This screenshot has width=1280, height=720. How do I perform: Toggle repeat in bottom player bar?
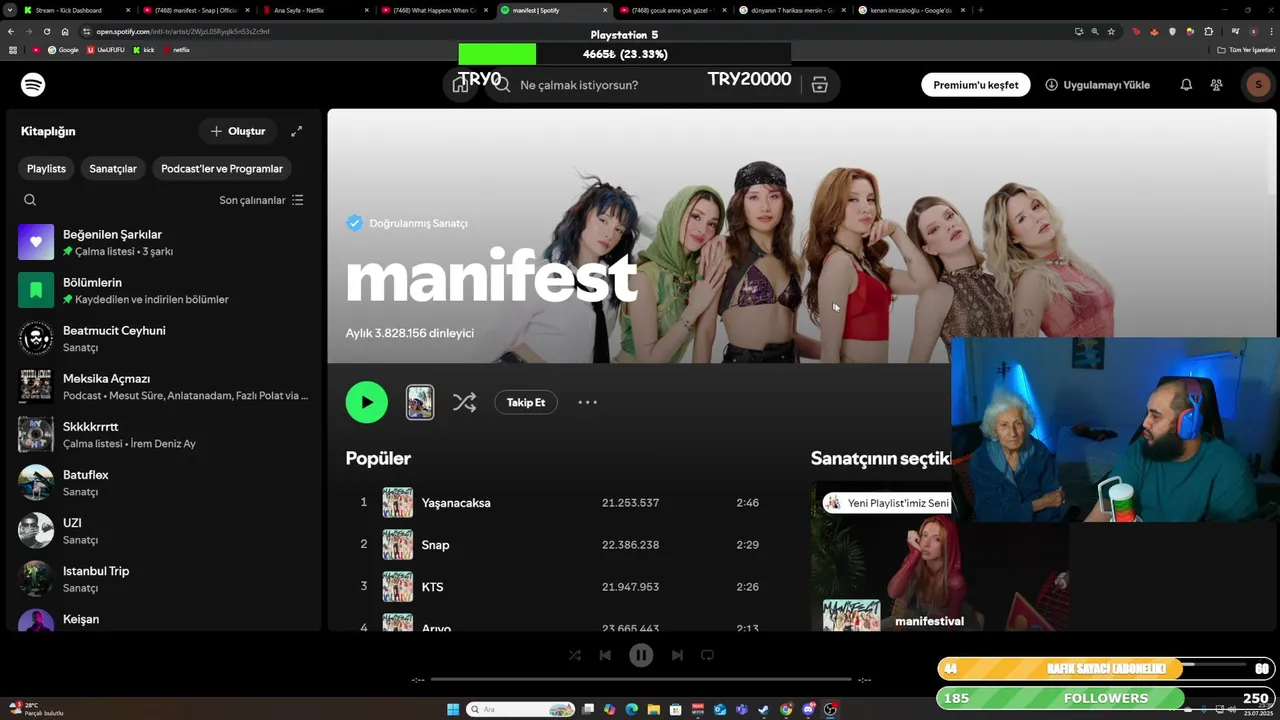pos(707,655)
